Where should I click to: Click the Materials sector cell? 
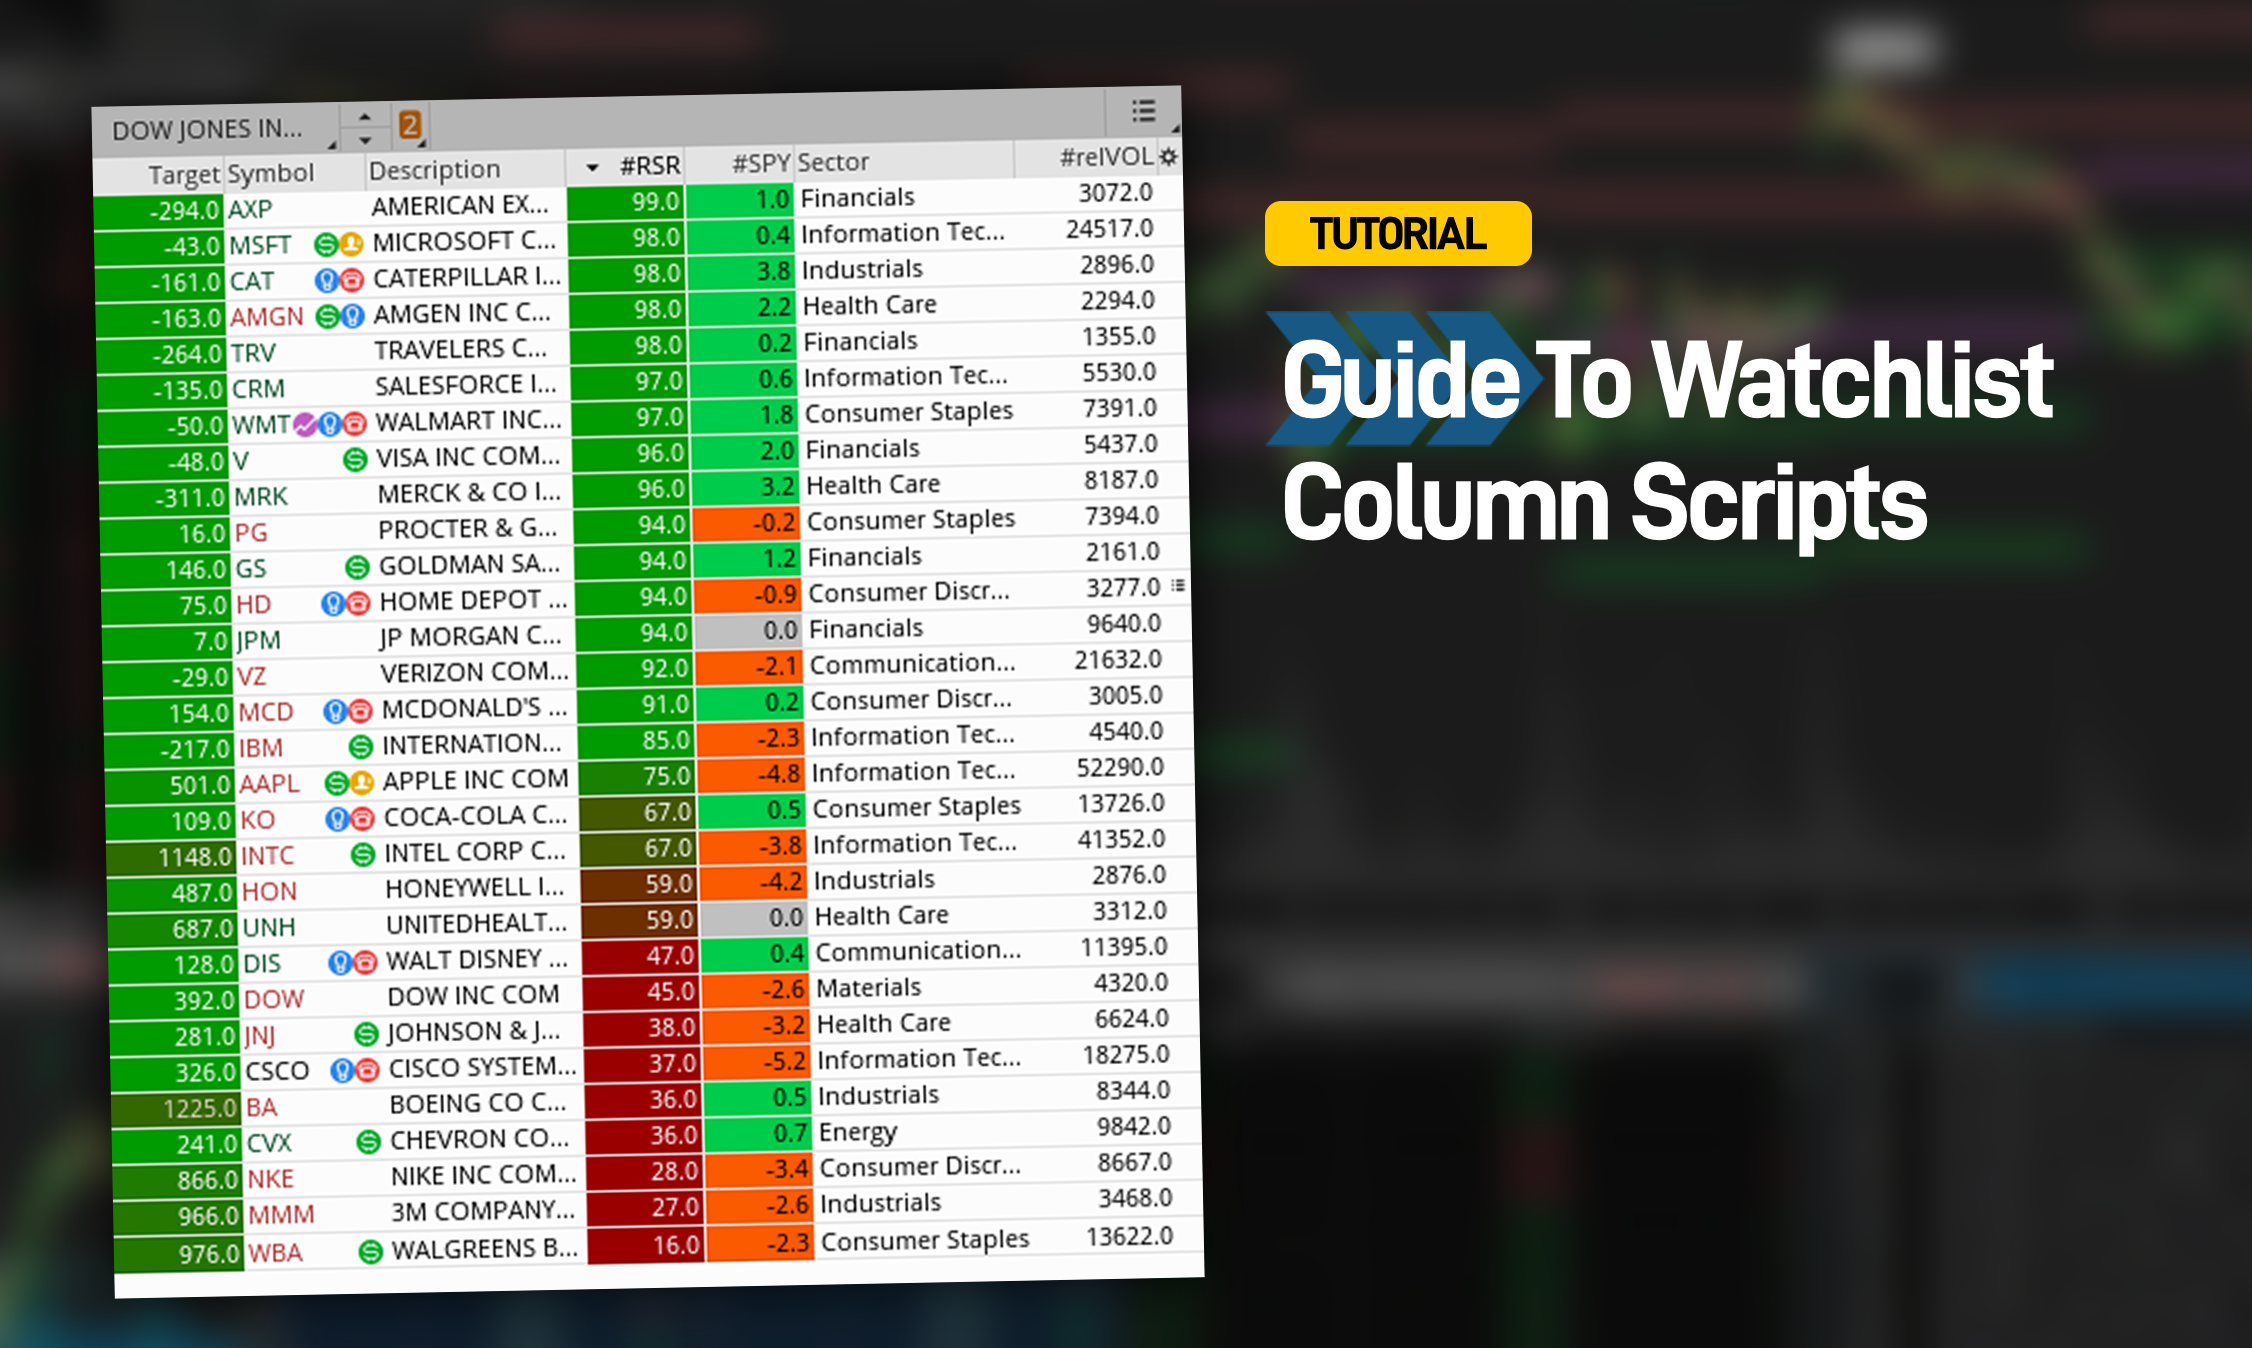tap(869, 988)
